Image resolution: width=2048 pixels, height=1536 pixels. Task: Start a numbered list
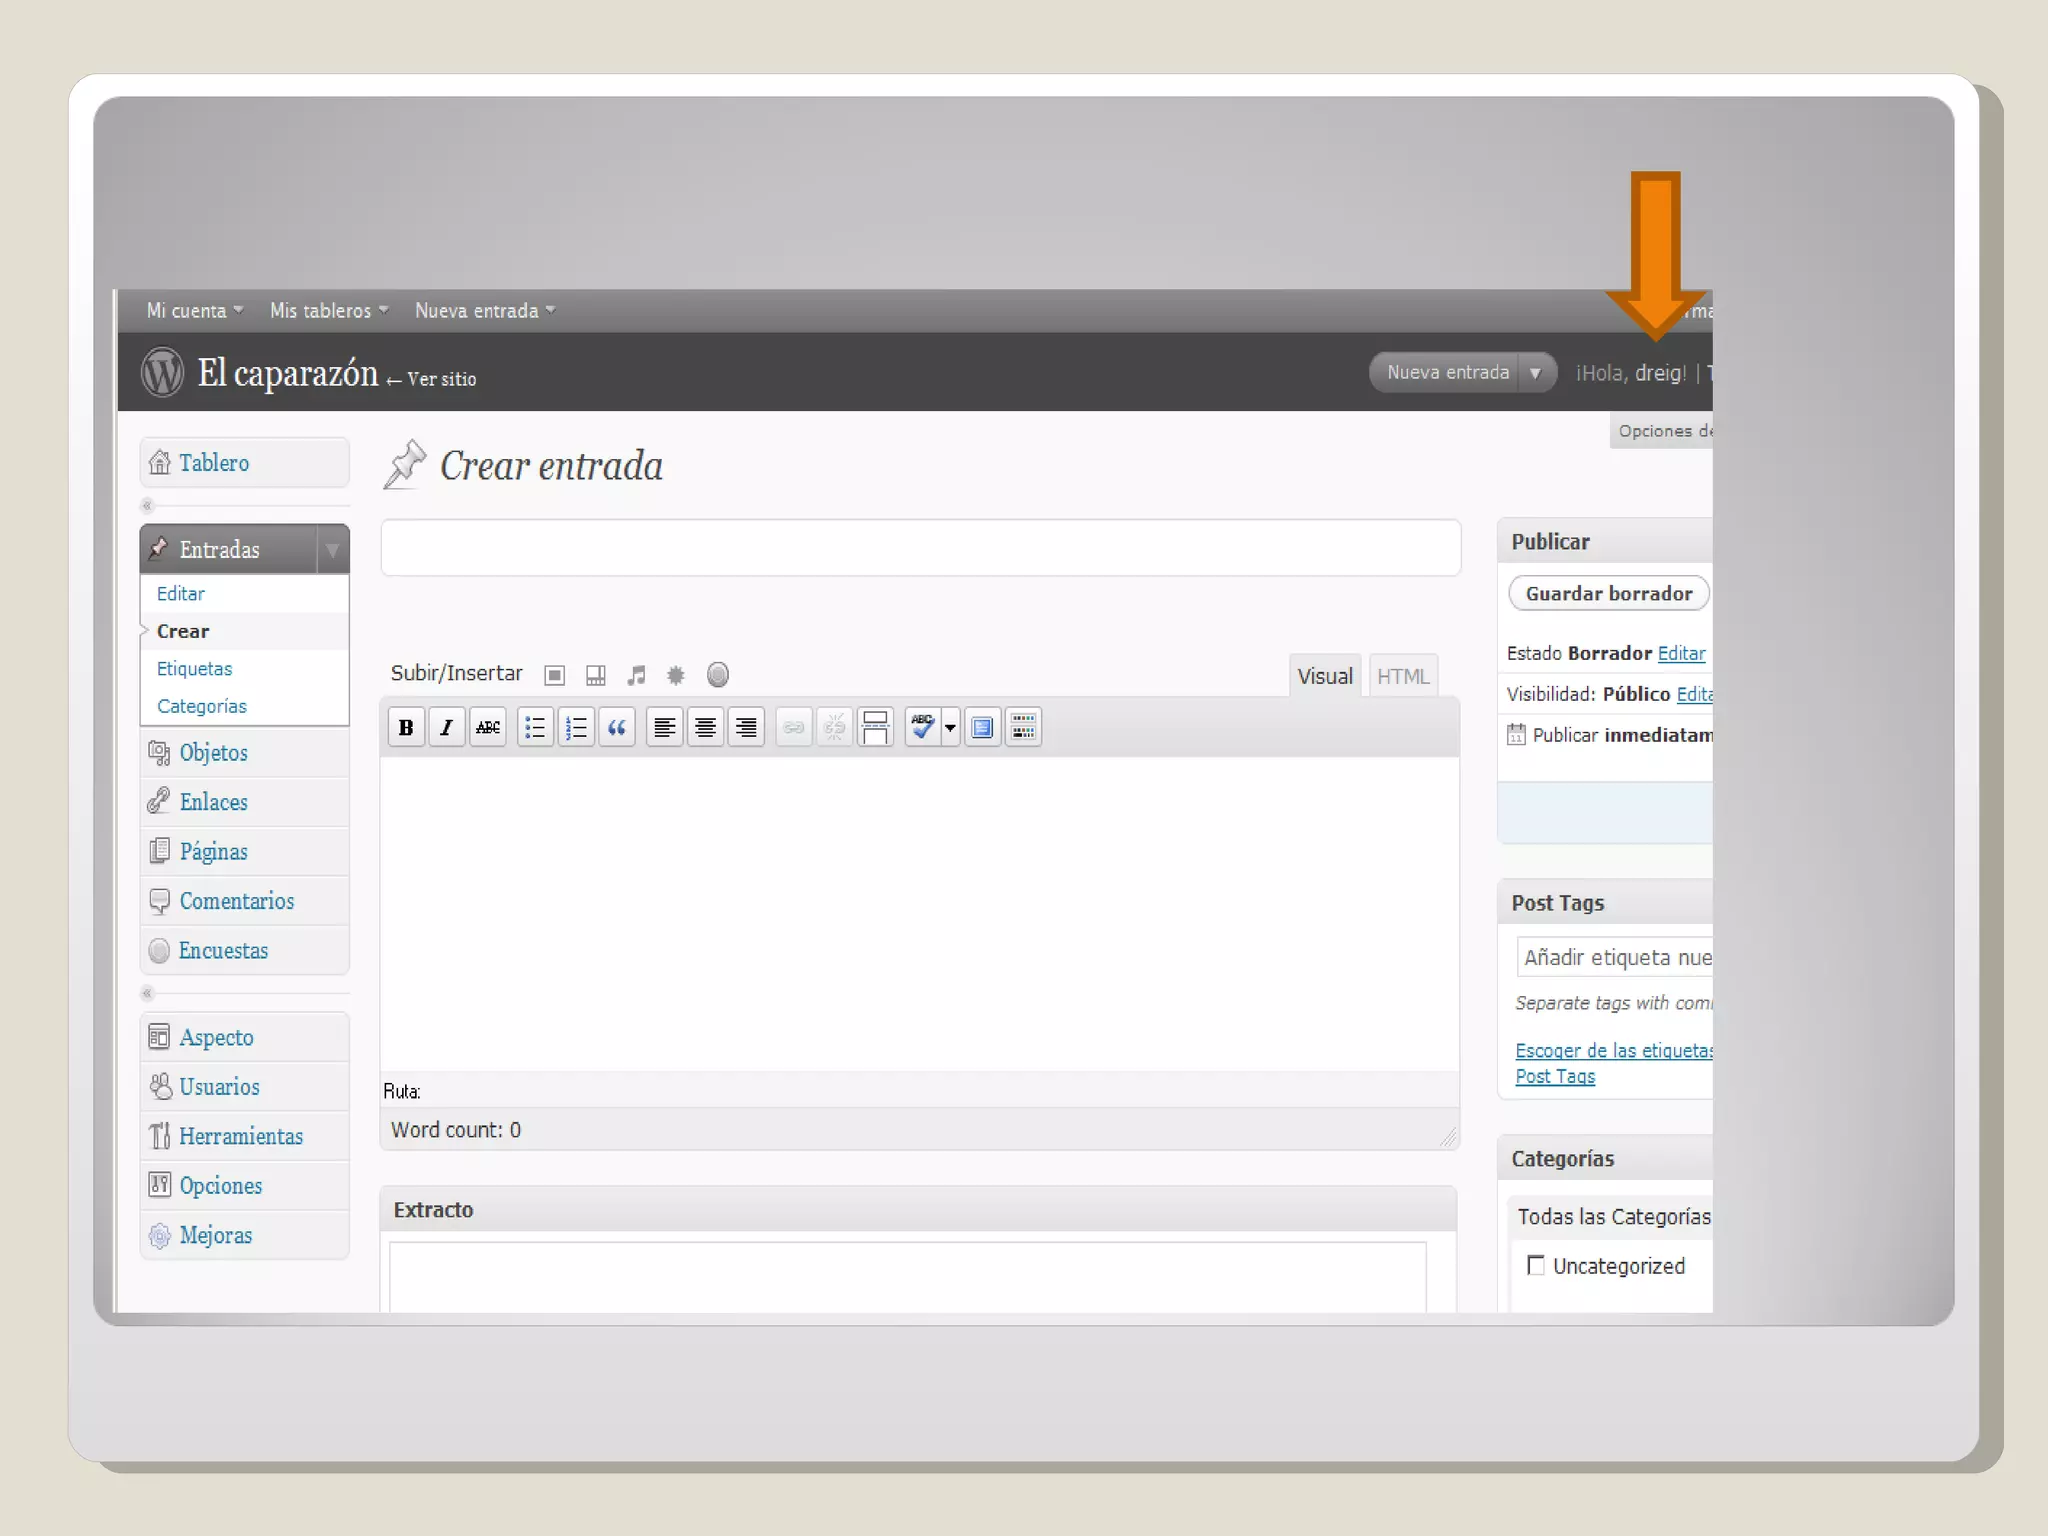(x=576, y=727)
